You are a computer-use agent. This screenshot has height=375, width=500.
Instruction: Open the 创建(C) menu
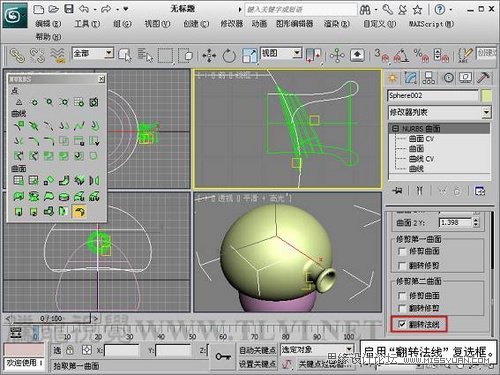coord(196,24)
